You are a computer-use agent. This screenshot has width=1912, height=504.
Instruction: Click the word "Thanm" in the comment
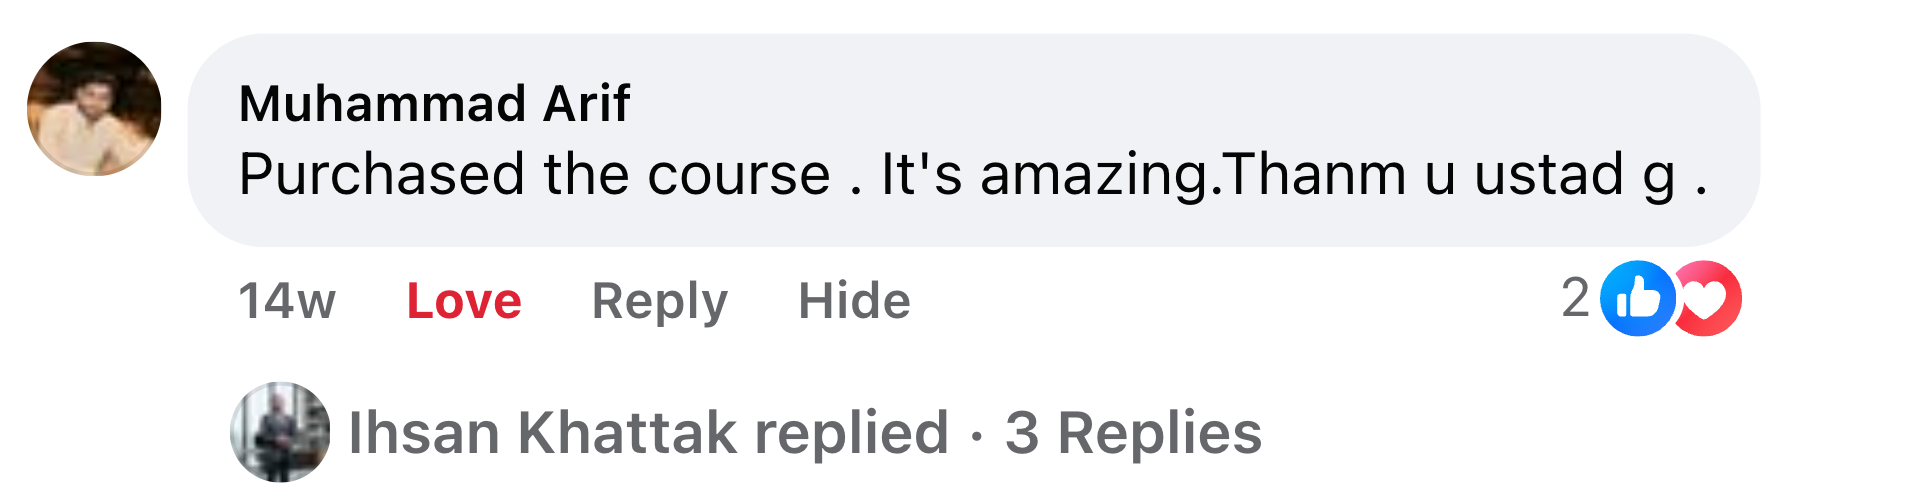(1315, 175)
